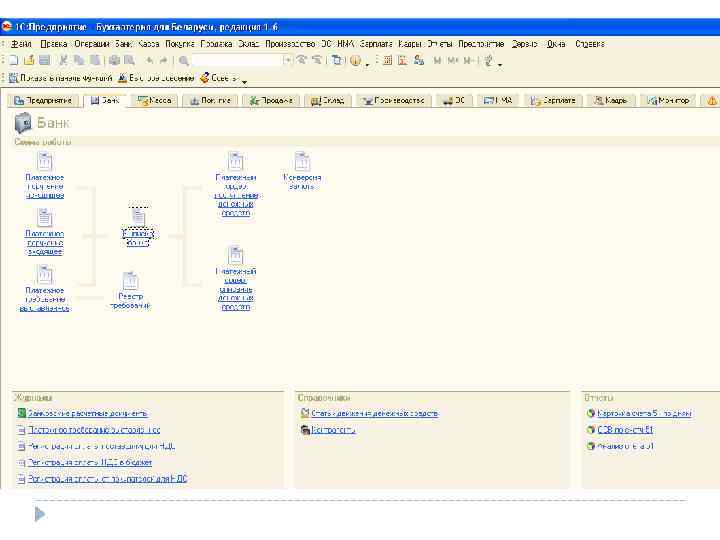Switch to the Покупка tab
The height and width of the screenshot is (540, 720).
tap(210, 101)
